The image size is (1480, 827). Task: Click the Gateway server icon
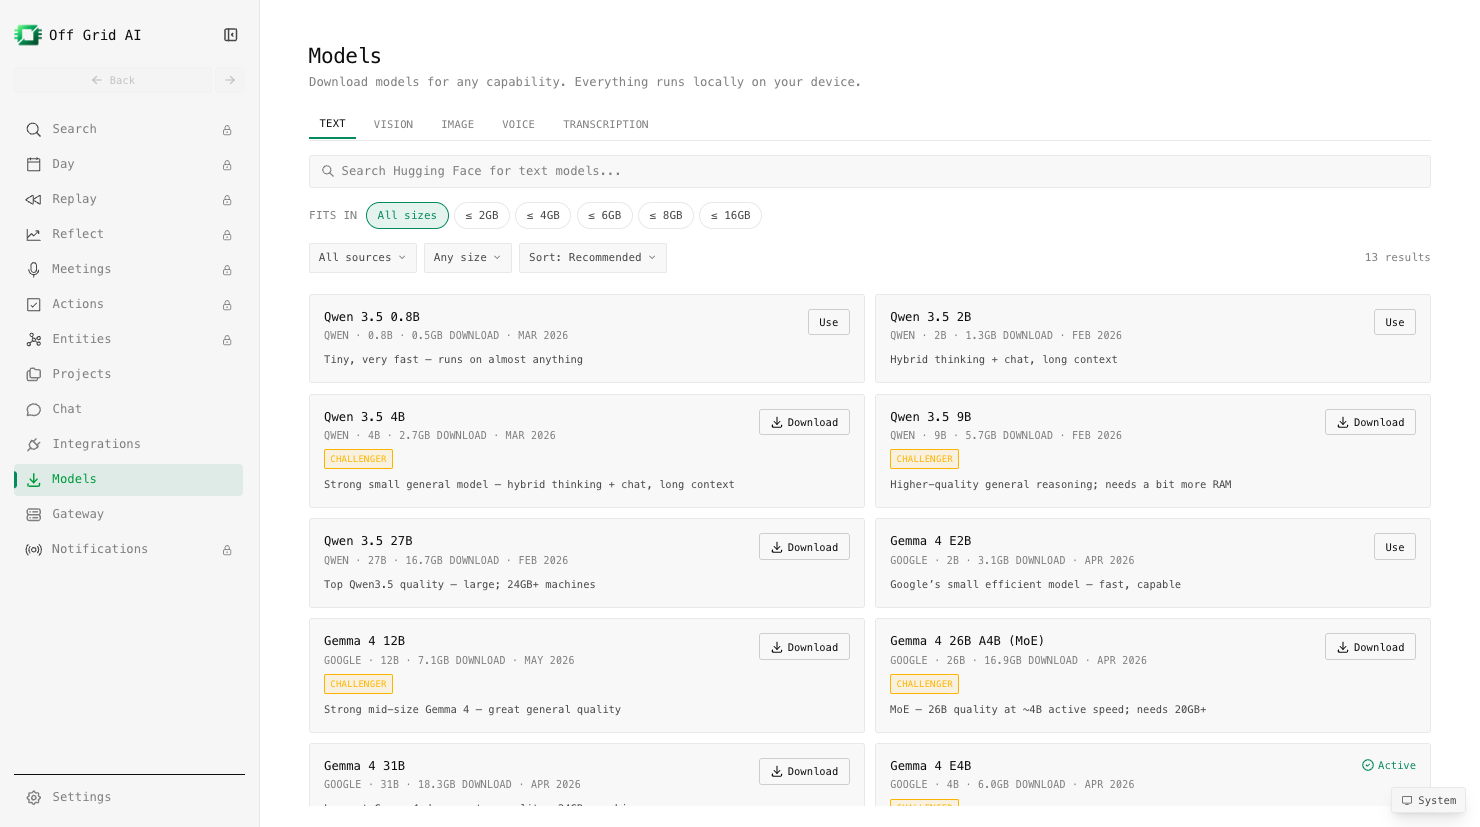34,514
